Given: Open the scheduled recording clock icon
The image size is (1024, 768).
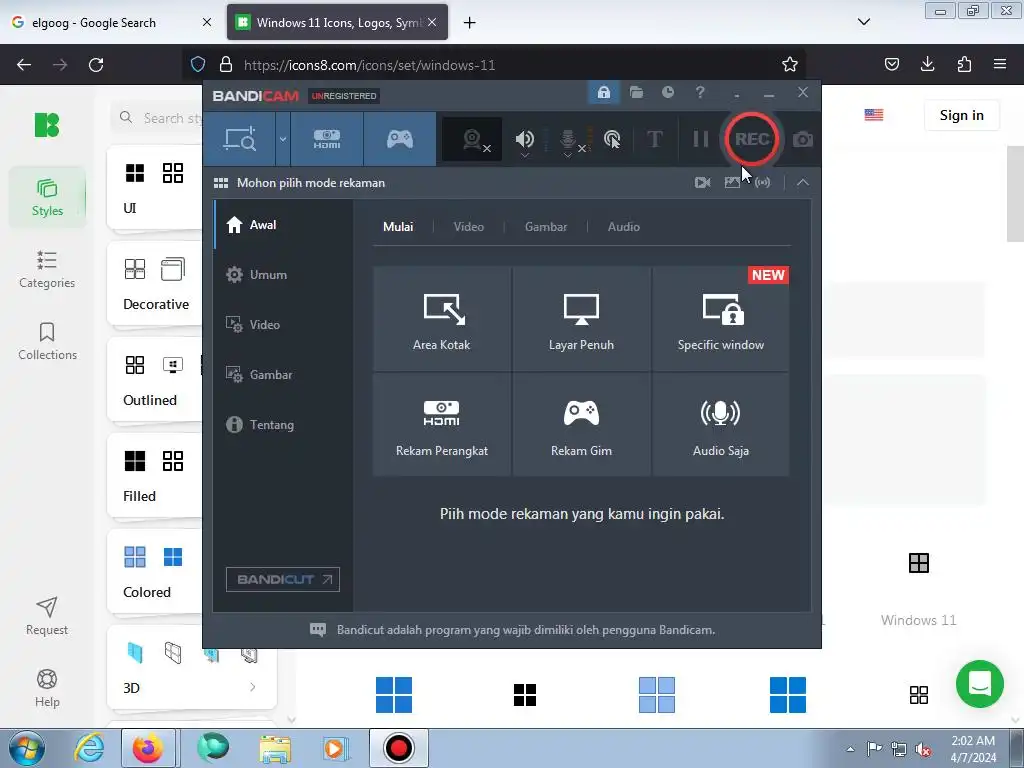Looking at the screenshot, I should [667, 93].
